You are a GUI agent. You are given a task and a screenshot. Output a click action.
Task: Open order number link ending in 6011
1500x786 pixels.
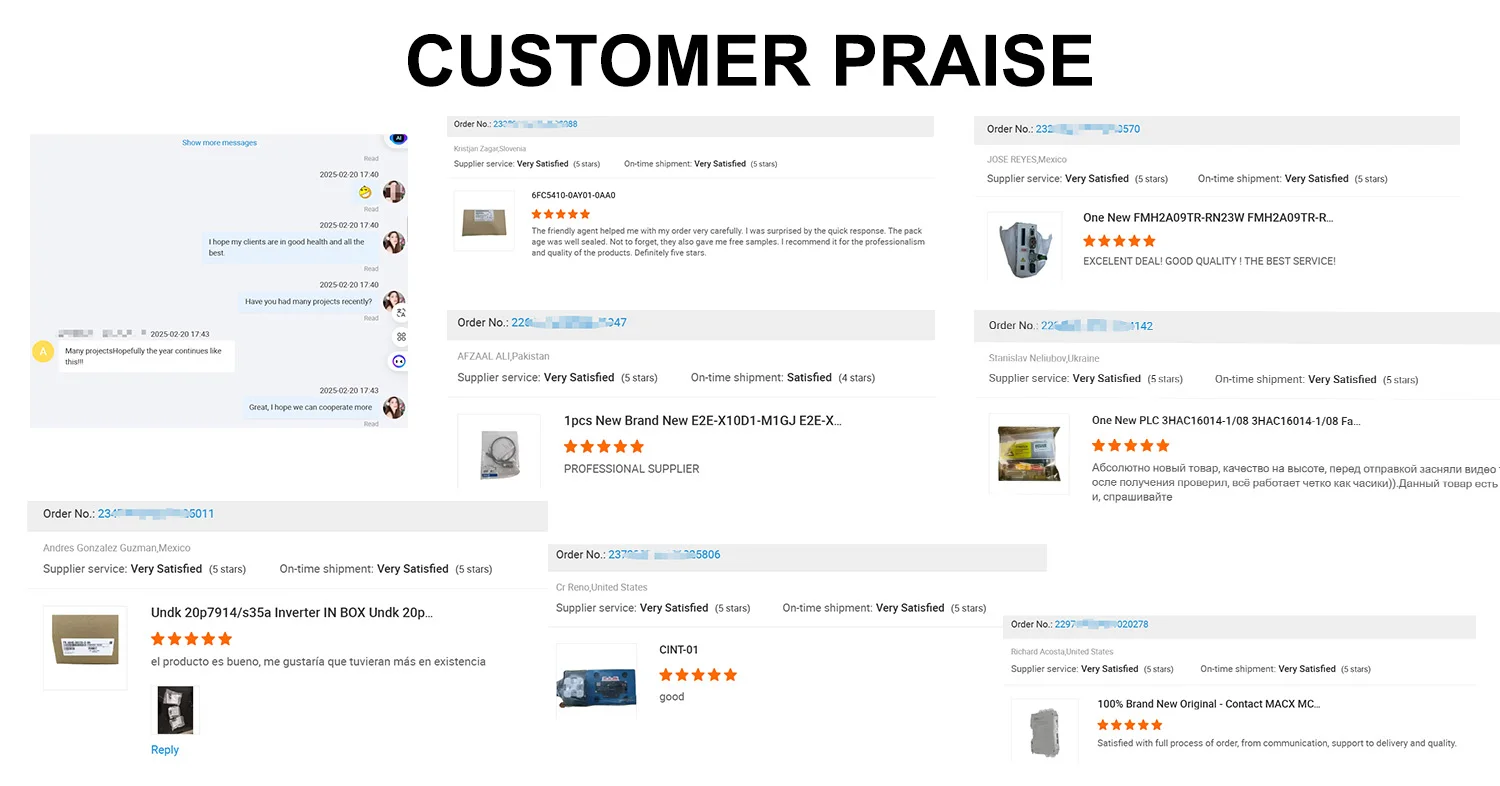point(155,514)
